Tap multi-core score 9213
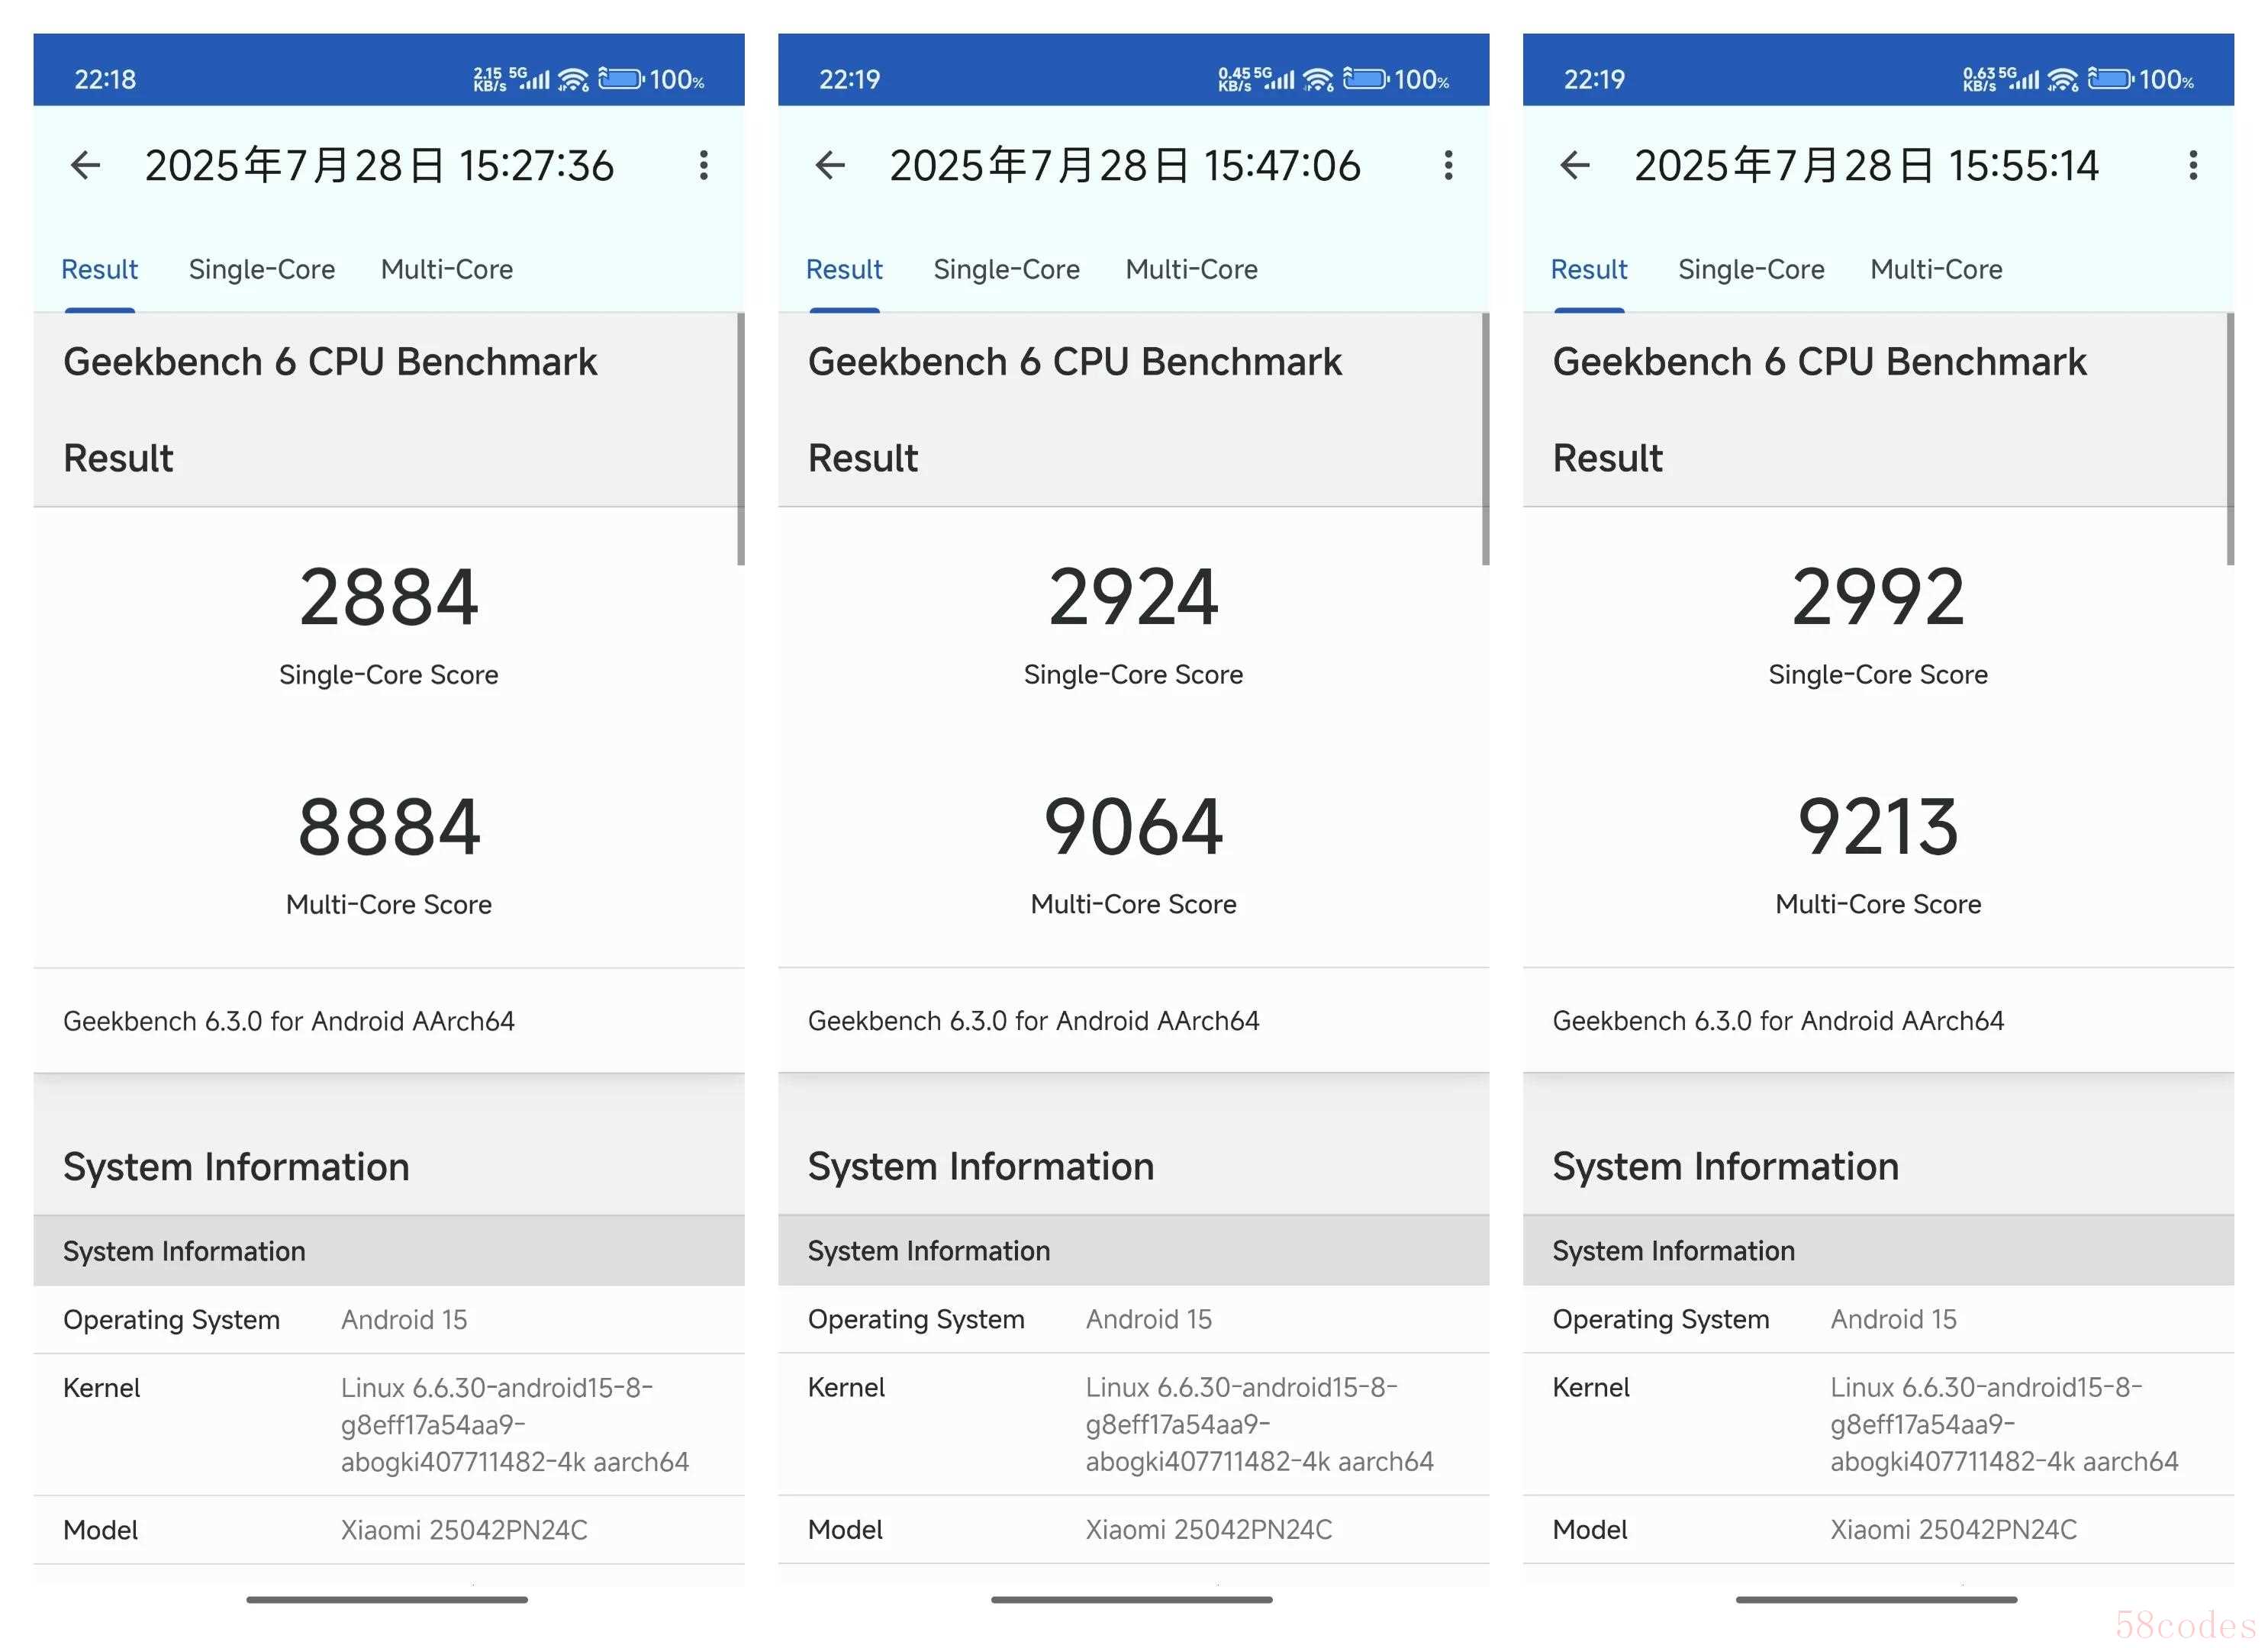 tap(1879, 827)
